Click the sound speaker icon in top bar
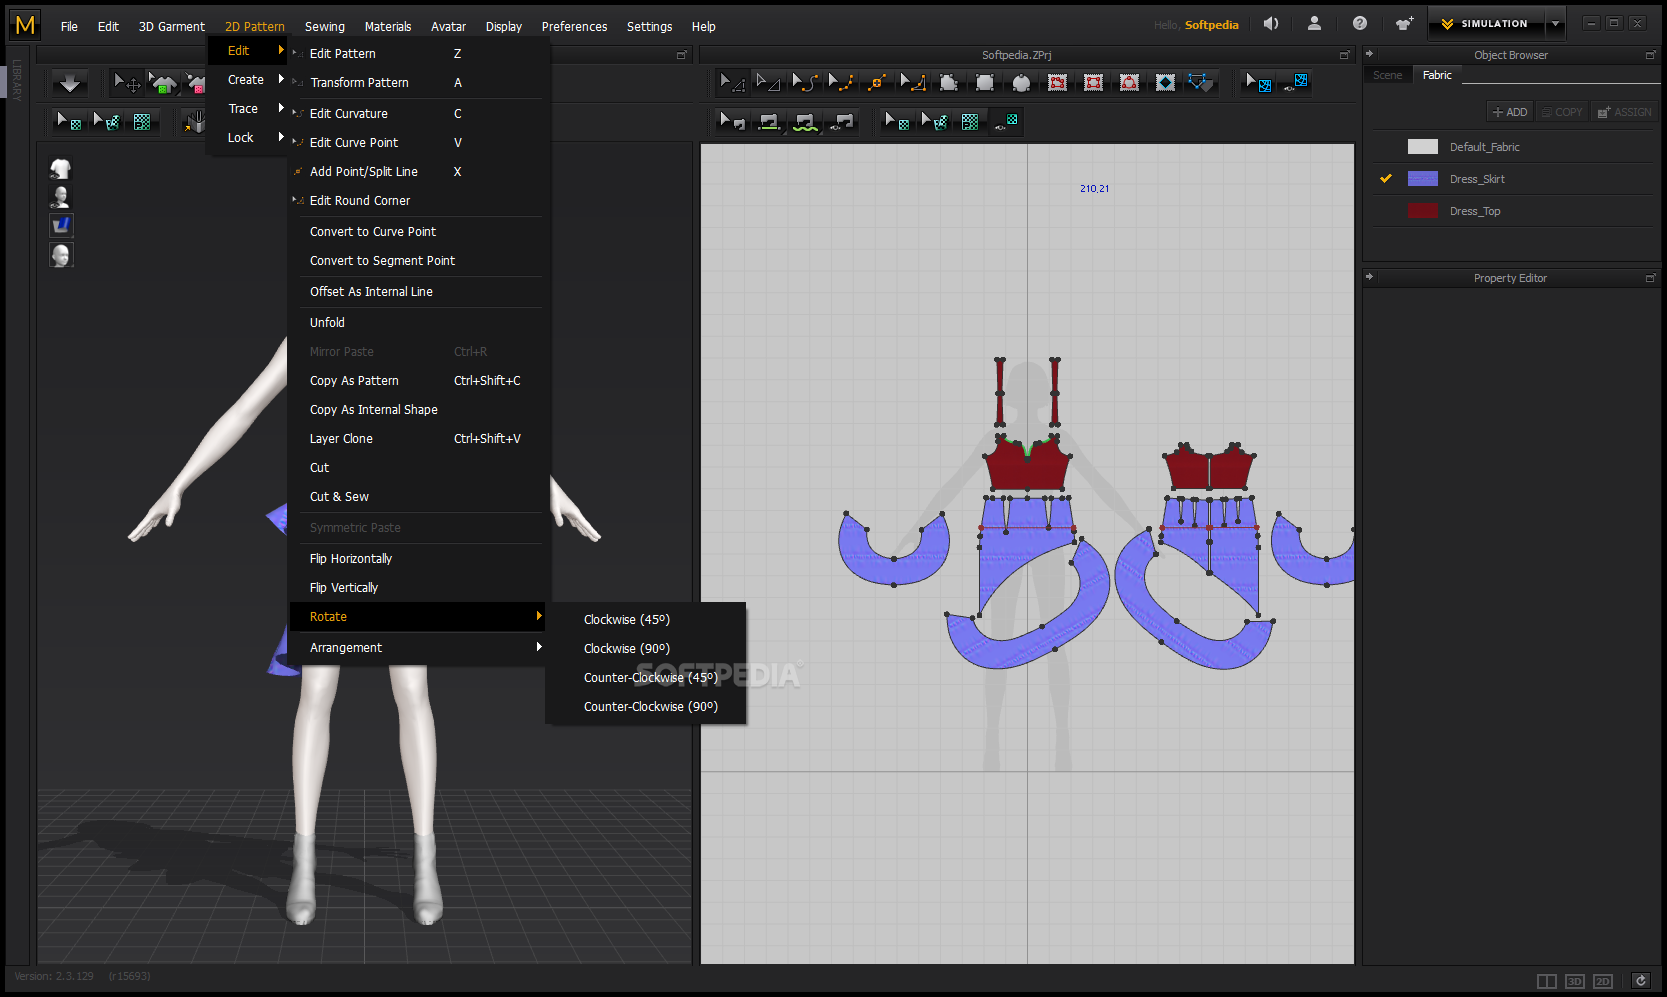The width and height of the screenshot is (1667, 997). click(x=1271, y=24)
